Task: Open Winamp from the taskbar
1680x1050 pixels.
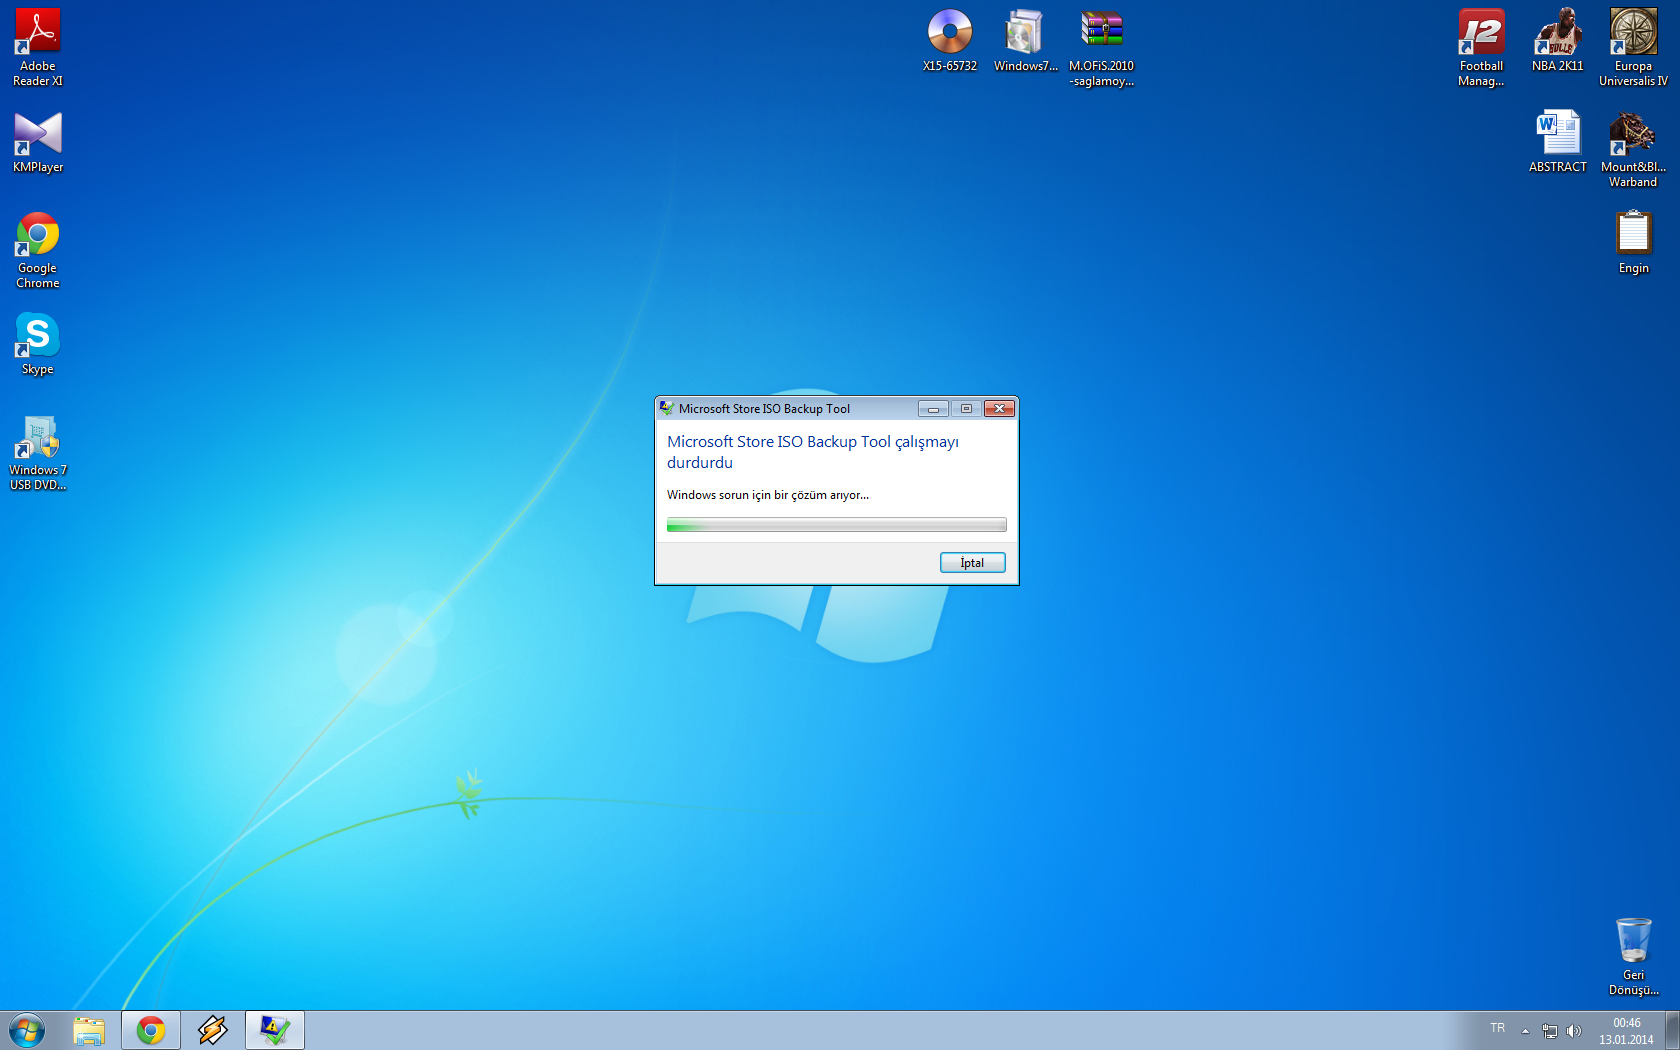Action: pyautogui.click(x=213, y=1030)
